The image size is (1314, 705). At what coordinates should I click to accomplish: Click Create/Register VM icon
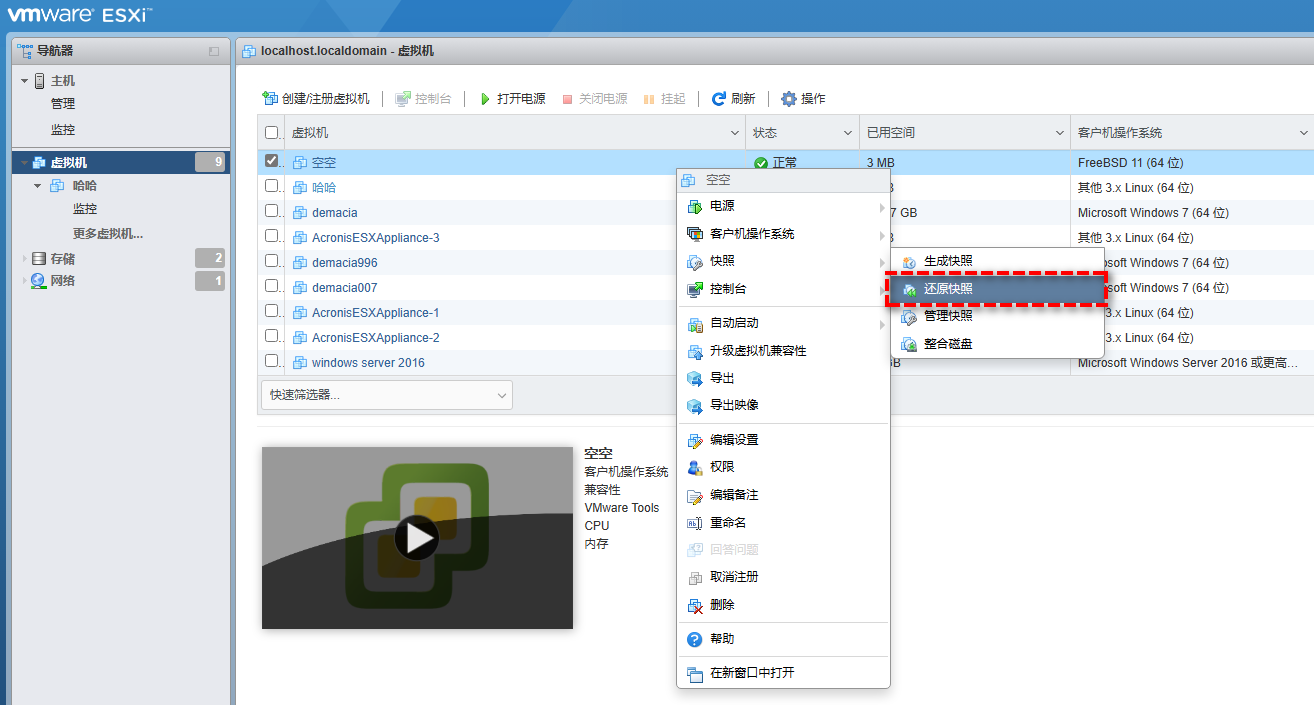pos(269,99)
